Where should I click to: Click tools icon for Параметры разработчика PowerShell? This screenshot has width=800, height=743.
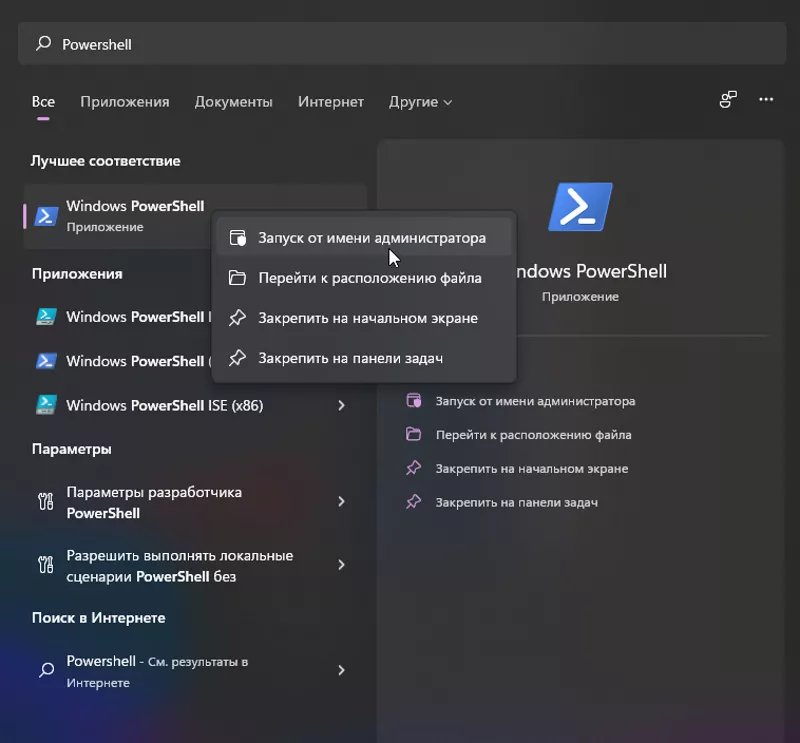pyautogui.click(x=44, y=501)
